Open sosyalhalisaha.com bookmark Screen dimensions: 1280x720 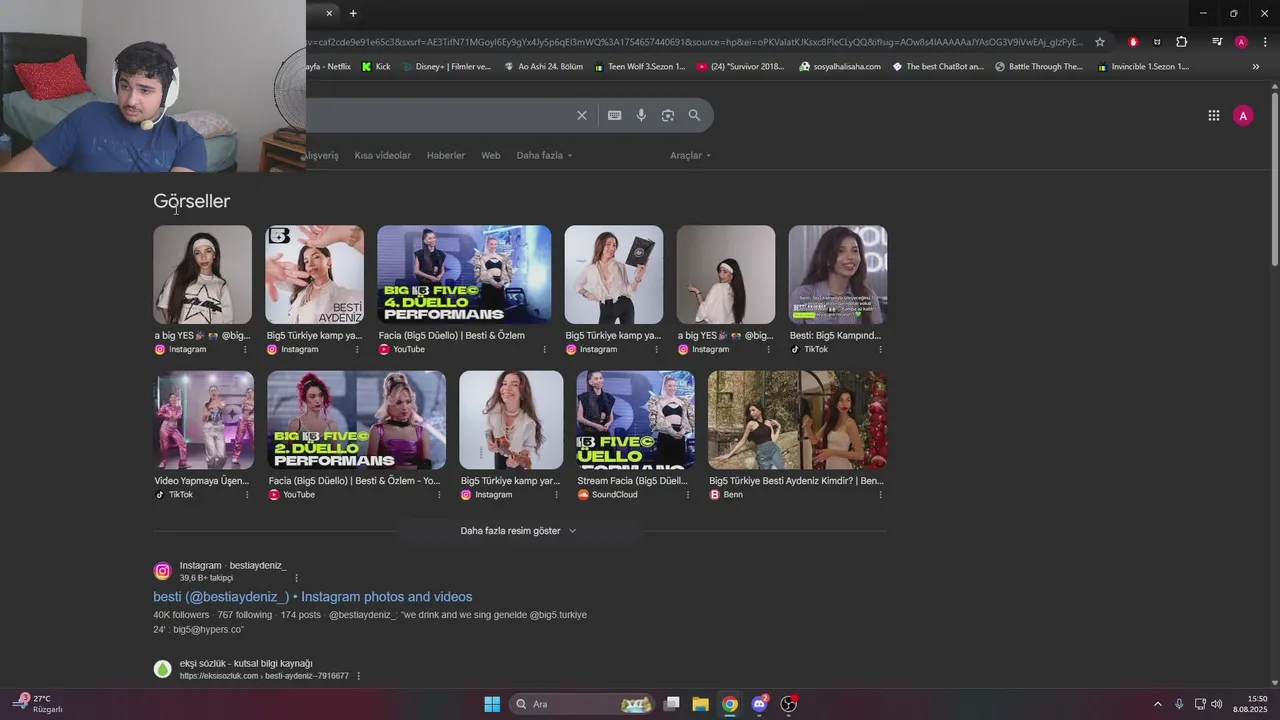point(840,67)
